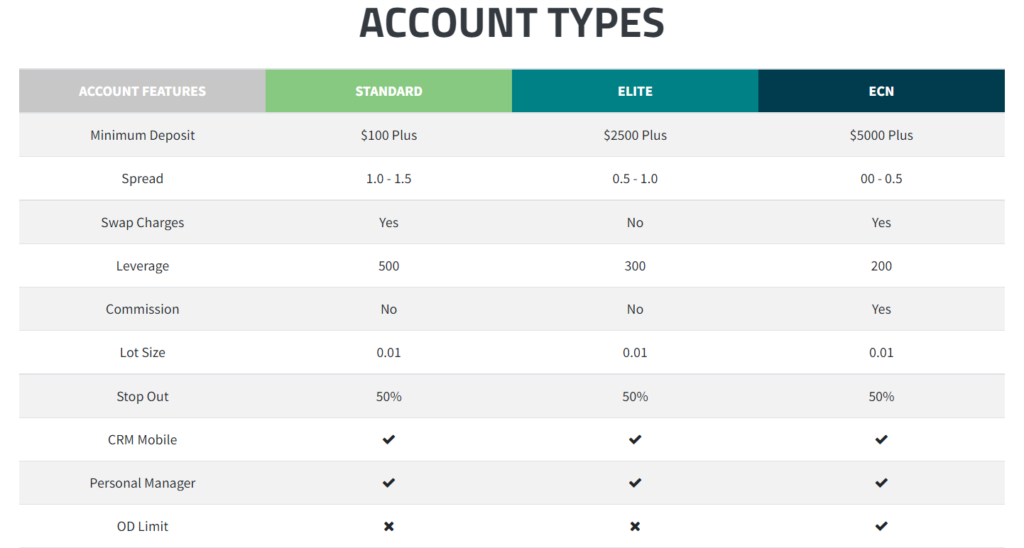This screenshot has width=1024, height=548.
Task: Click the ECN OD Limit checkmark
Action: [x=881, y=526]
